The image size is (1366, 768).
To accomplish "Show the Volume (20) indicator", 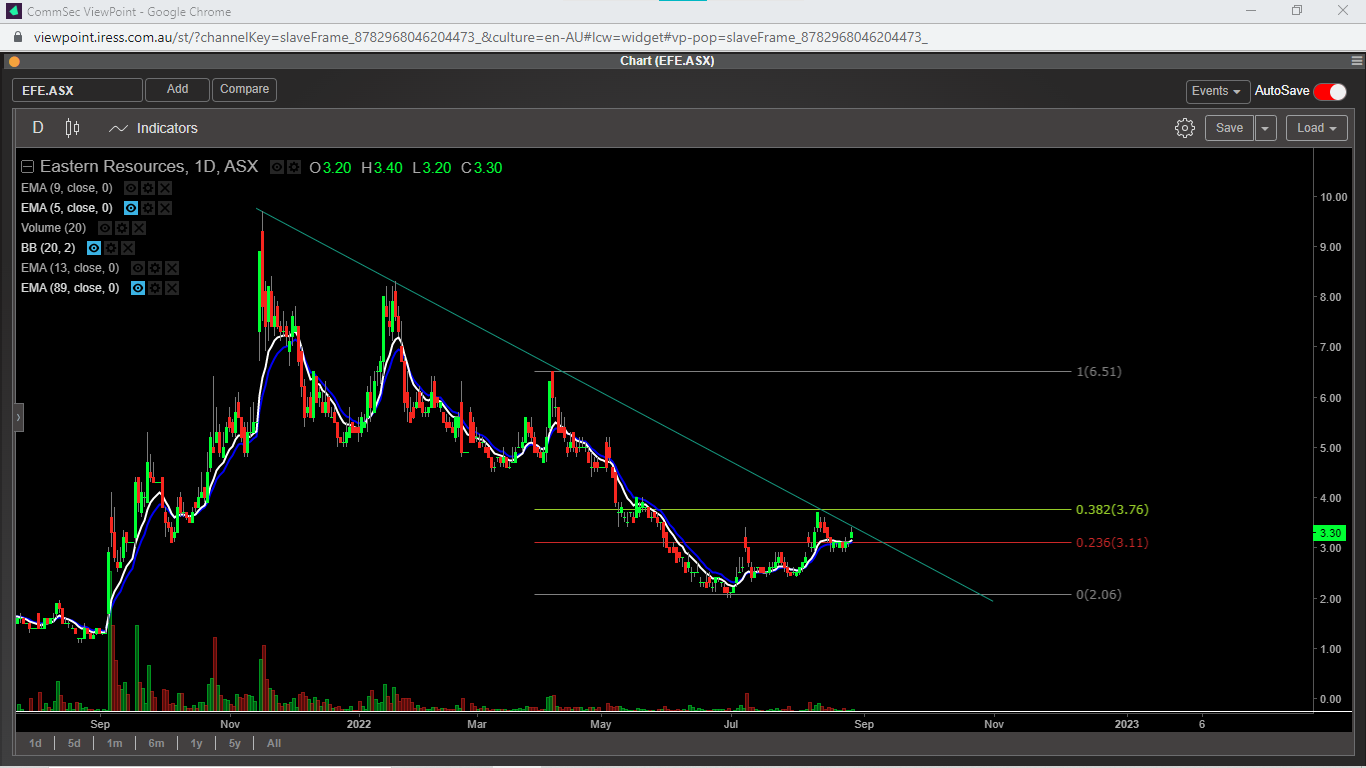I will [x=105, y=228].
